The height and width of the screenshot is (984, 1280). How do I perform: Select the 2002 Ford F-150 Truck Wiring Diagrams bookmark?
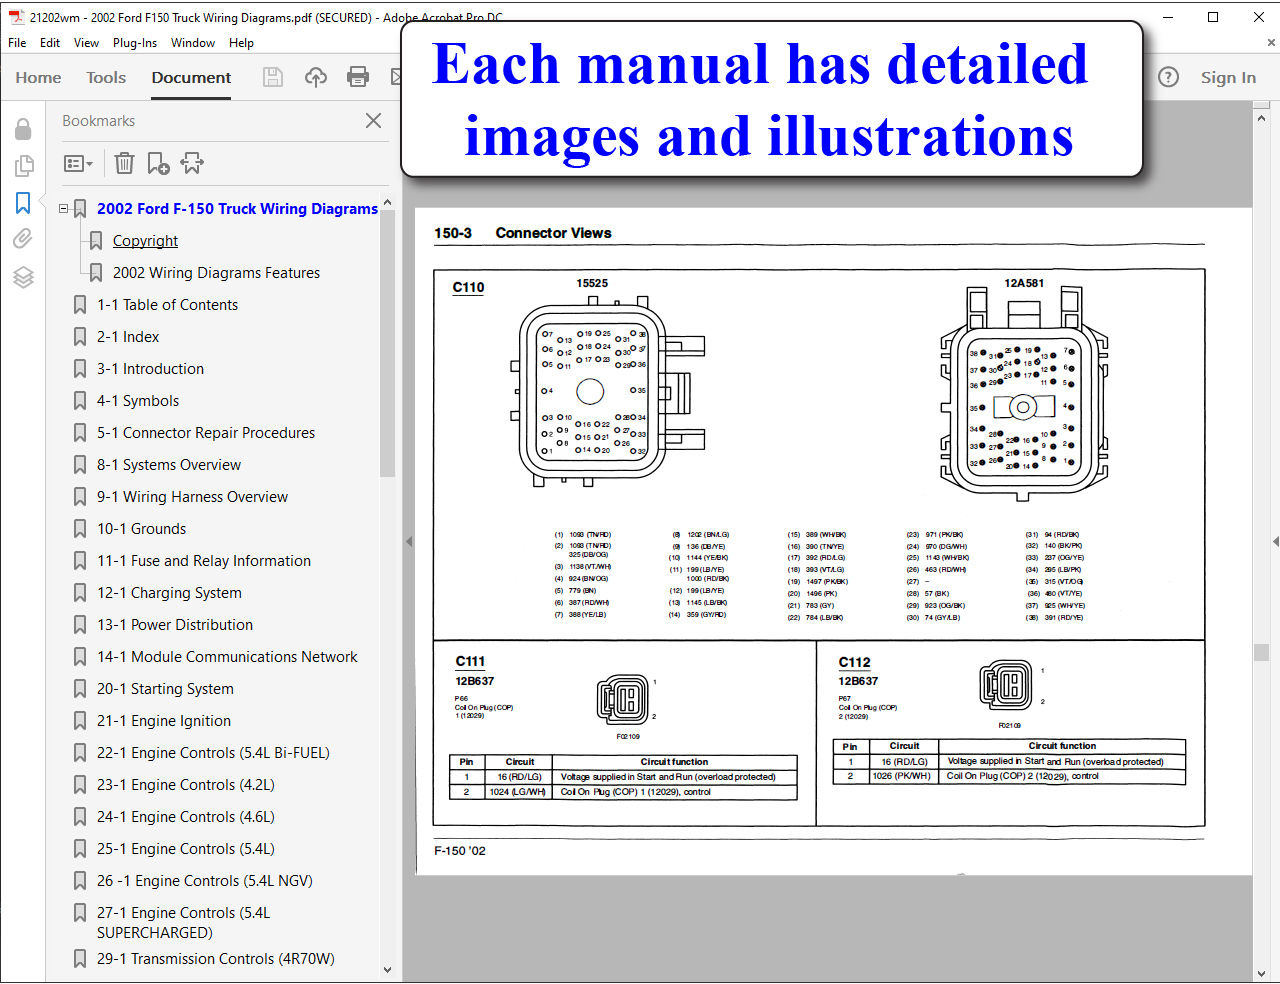237,209
